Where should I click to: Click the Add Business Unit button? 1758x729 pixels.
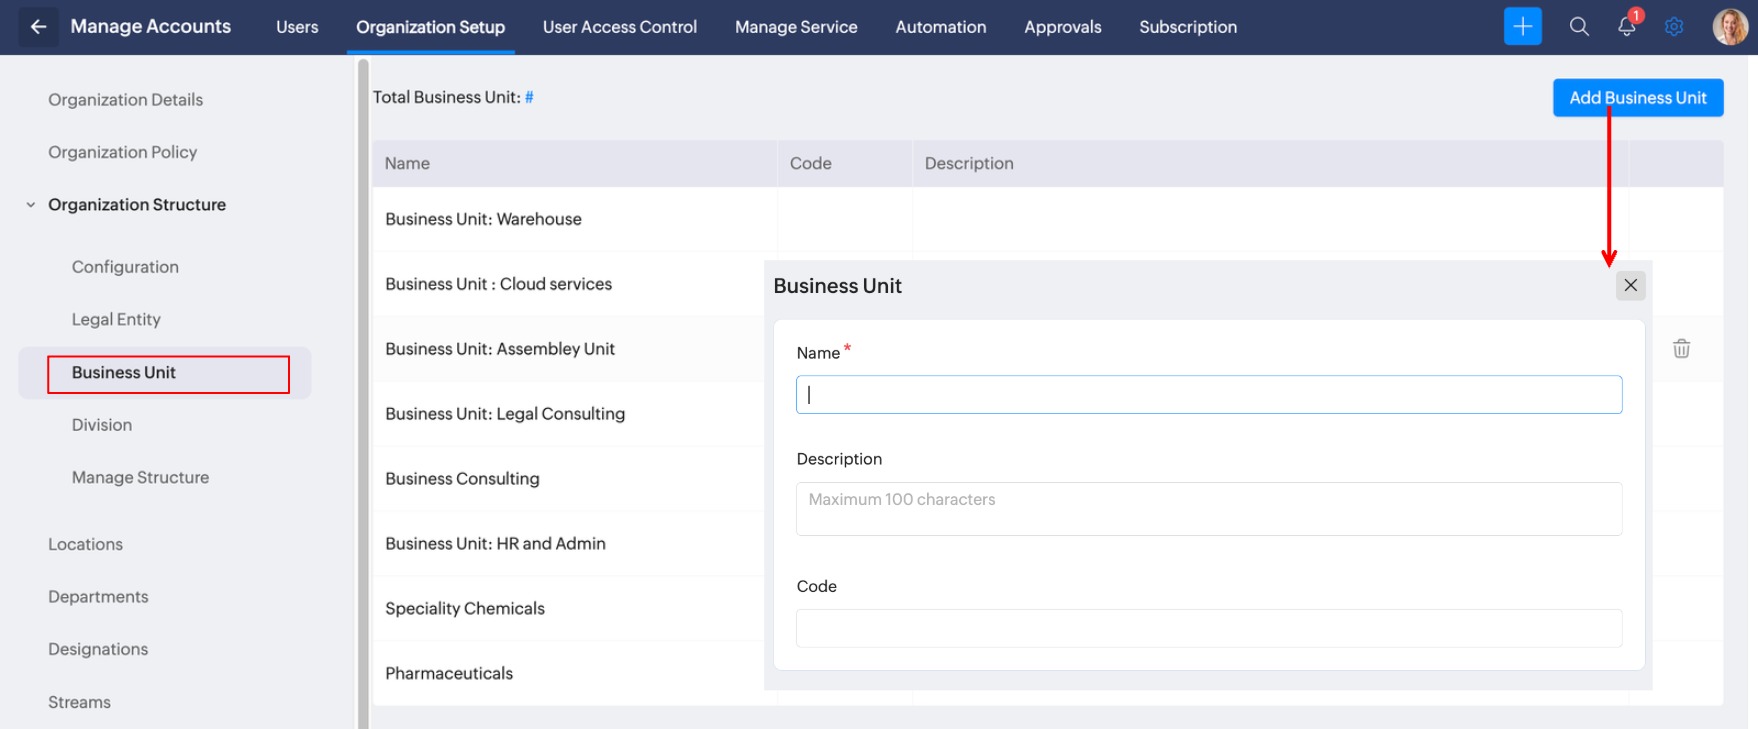pos(1637,98)
